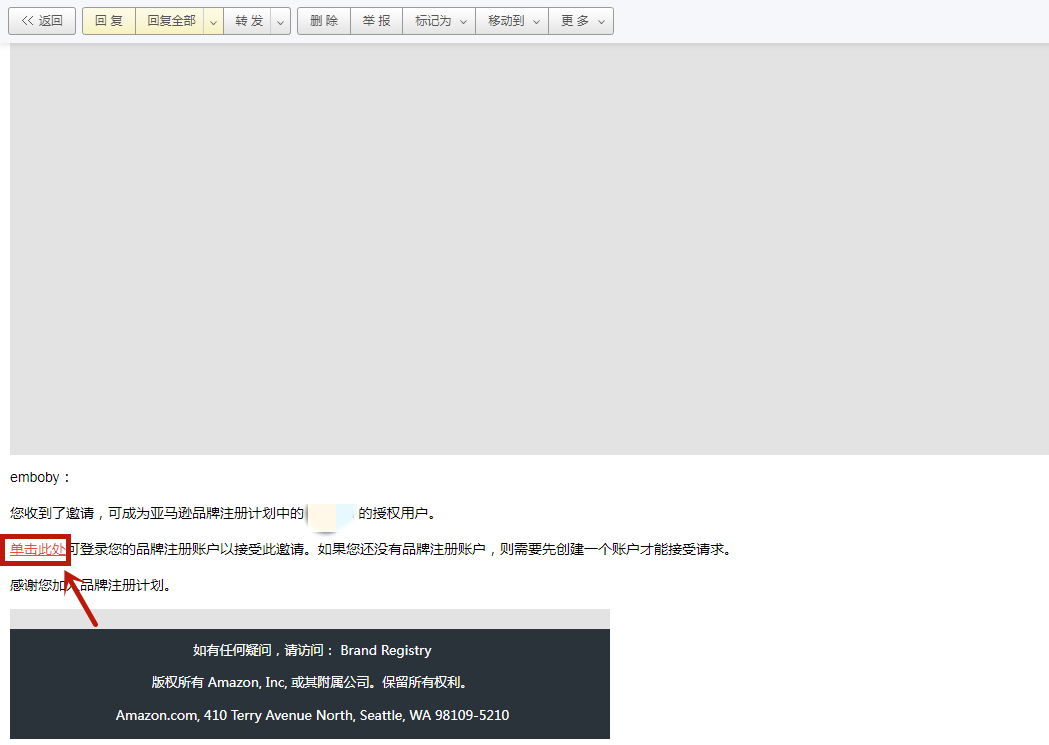Click the Amazon Seattle address line

(x=310, y=715)
